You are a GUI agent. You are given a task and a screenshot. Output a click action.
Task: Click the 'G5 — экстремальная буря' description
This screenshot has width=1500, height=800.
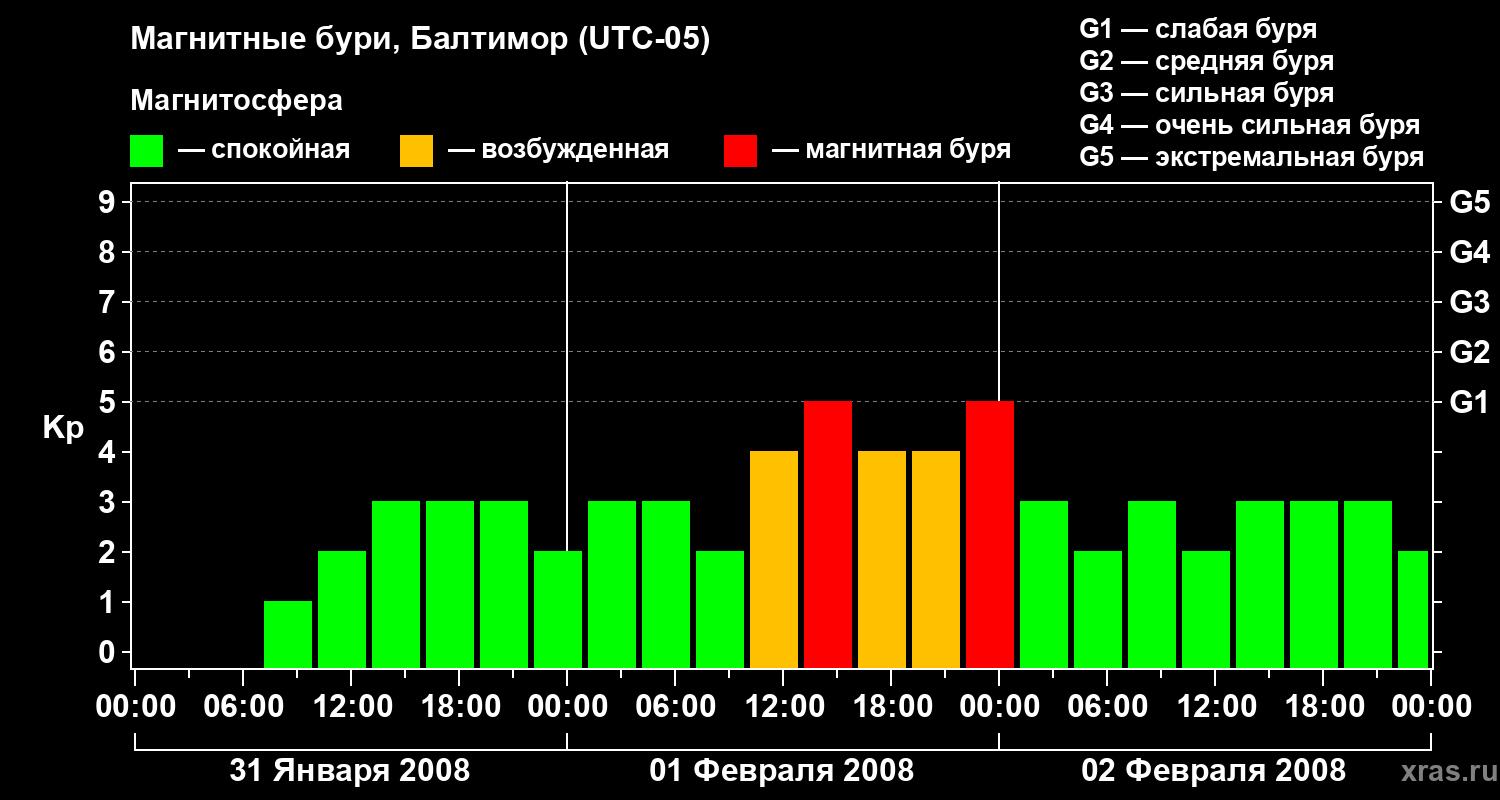1252,157
